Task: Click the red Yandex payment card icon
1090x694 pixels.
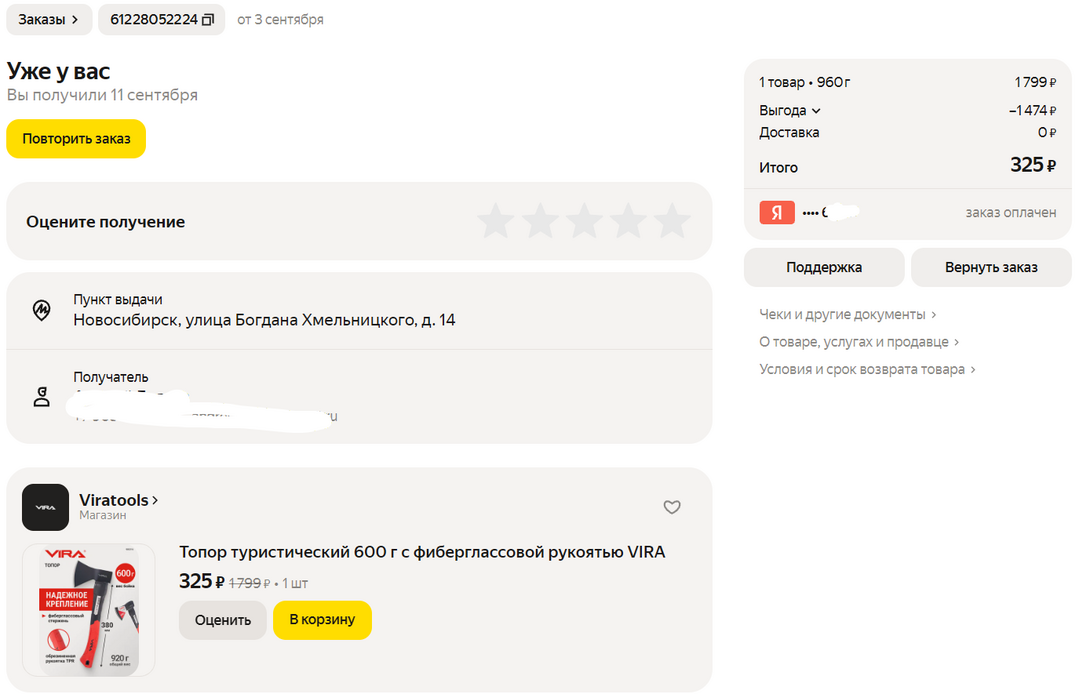Action: tap(776, 212)
